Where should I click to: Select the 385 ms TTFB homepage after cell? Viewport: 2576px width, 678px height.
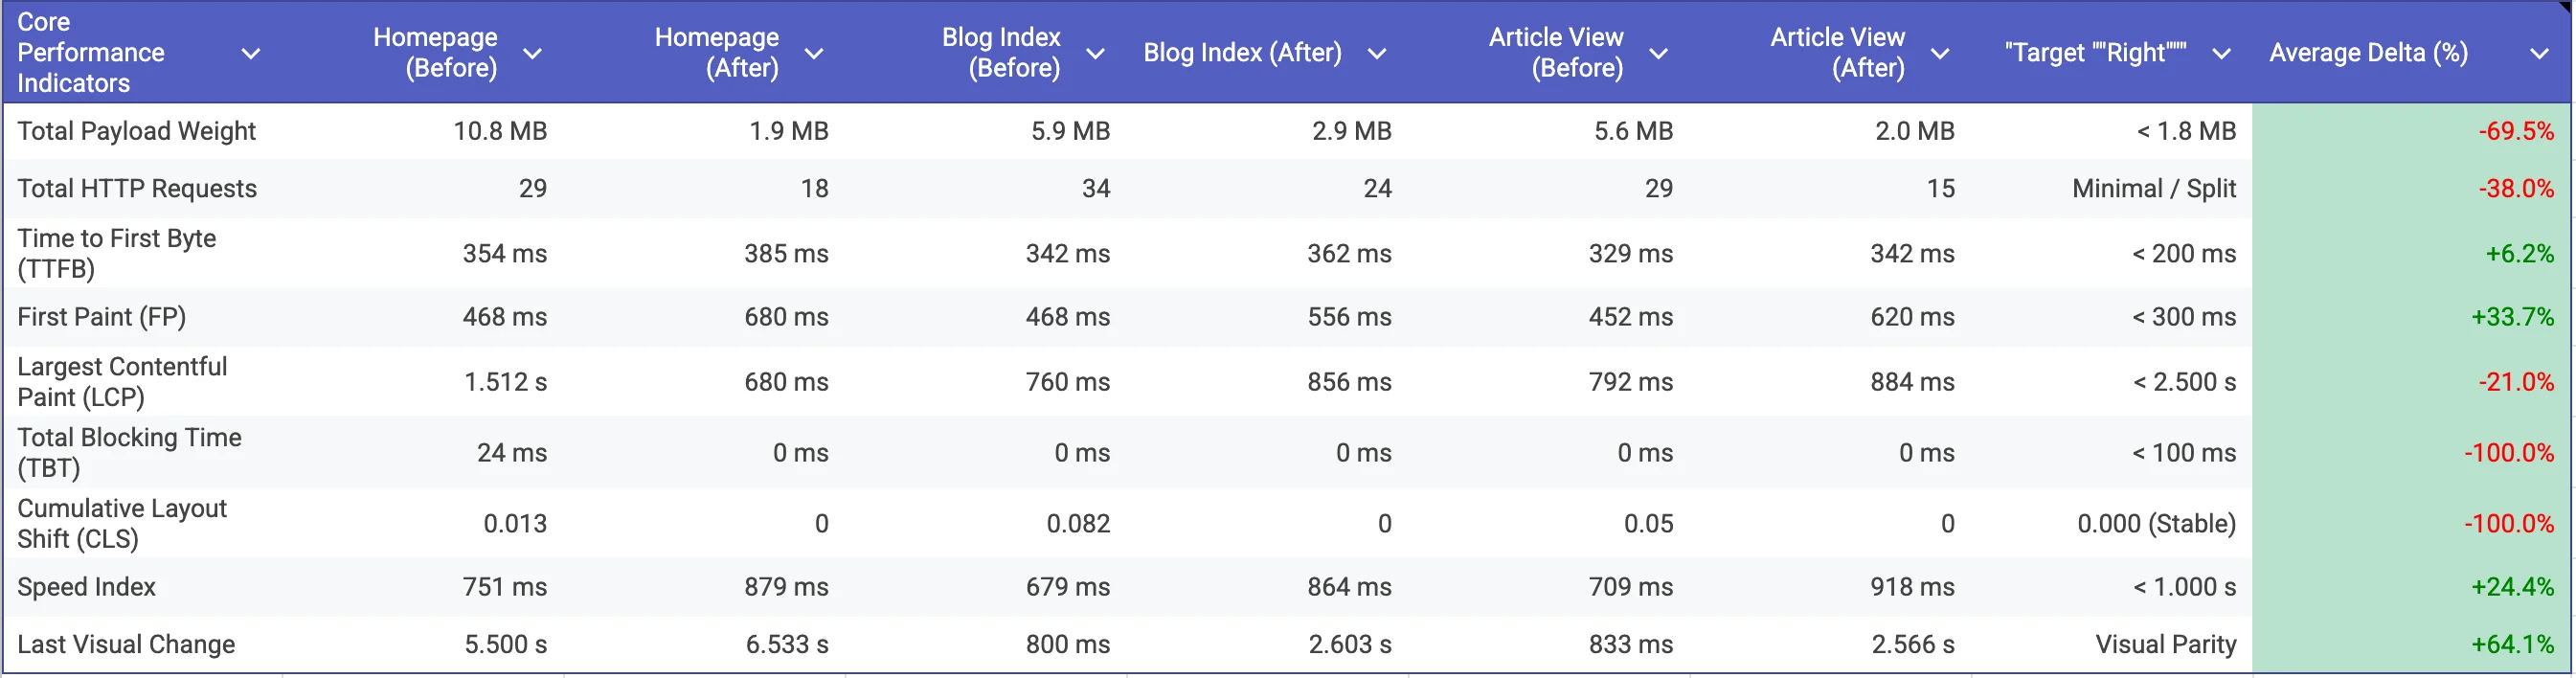(786, 253)
